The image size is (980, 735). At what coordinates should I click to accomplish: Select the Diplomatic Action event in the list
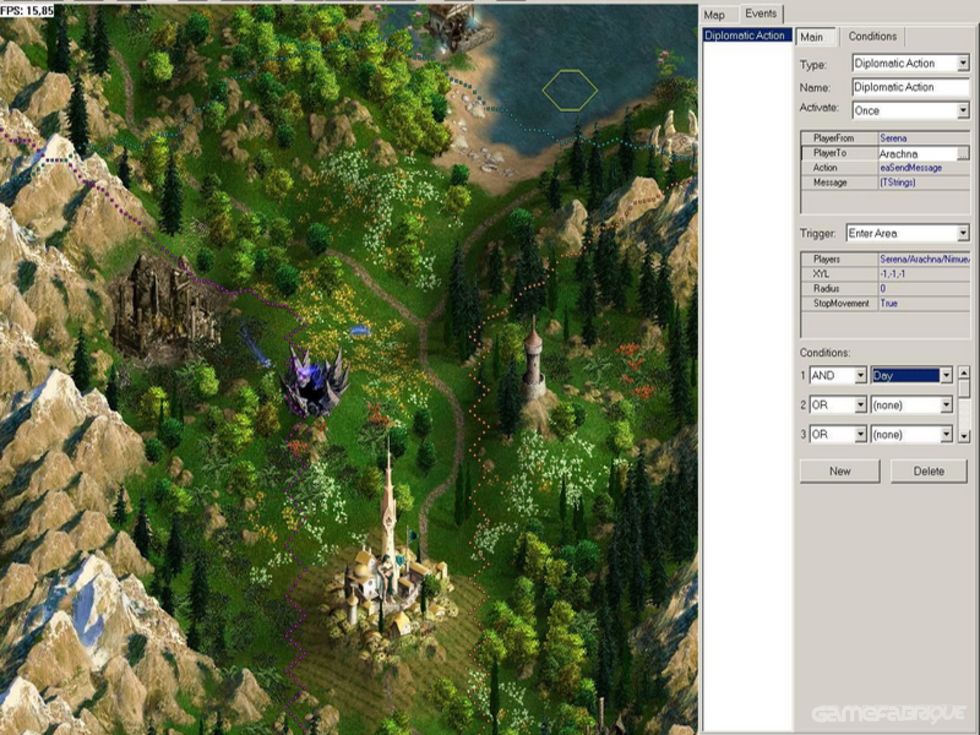click(746, 35)
